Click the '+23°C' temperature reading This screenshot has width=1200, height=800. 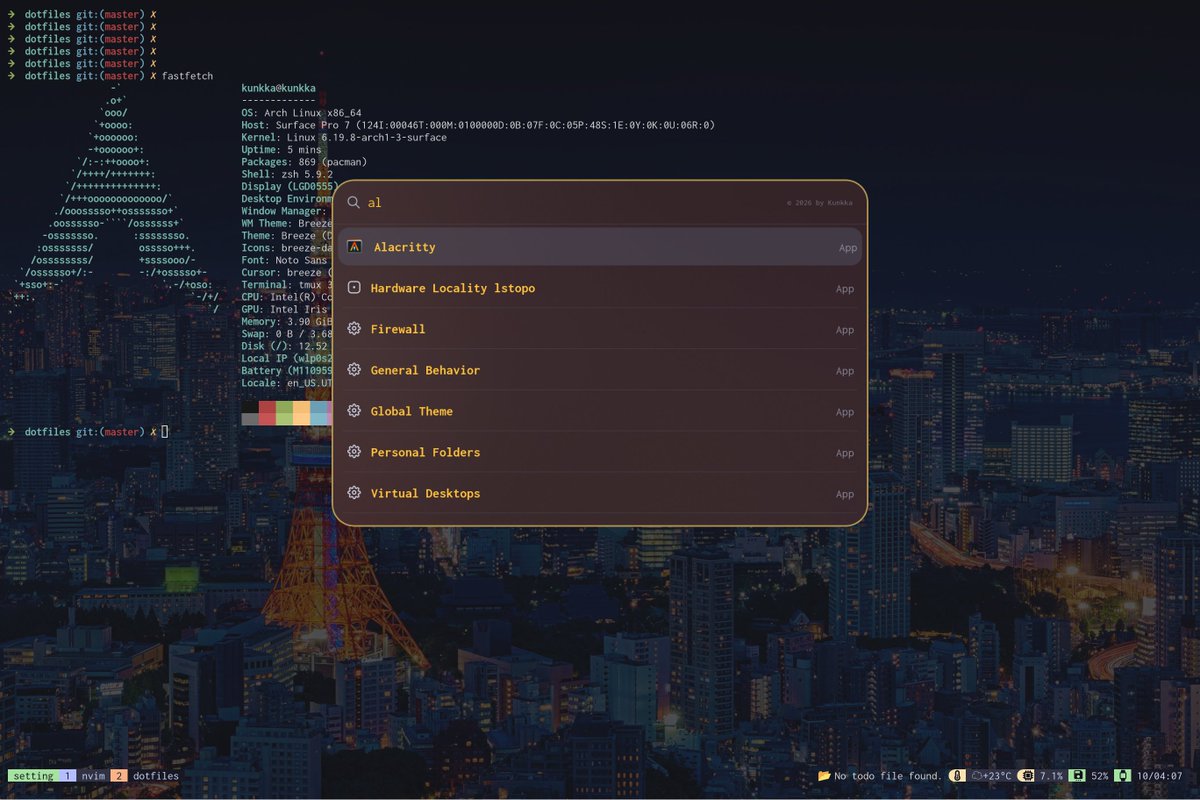pos(997,776)
